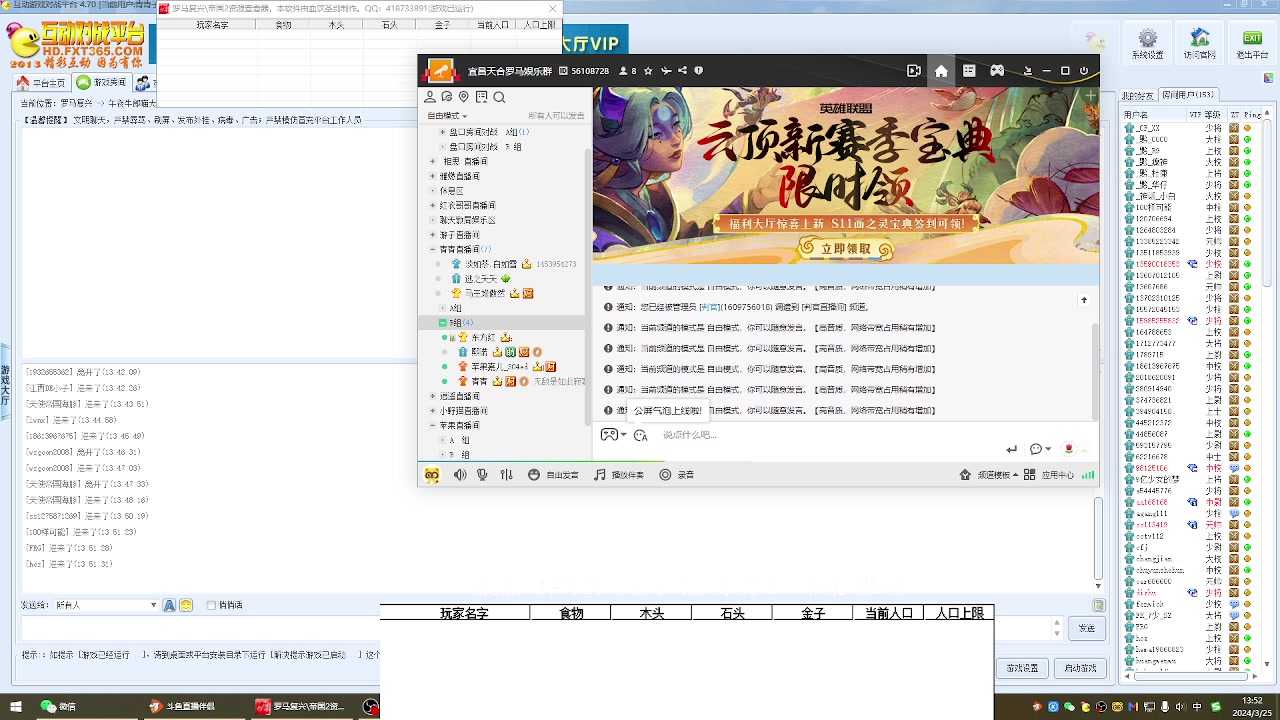Open the member list person icon
The image size is (1280, 720).
pos(430,97)
